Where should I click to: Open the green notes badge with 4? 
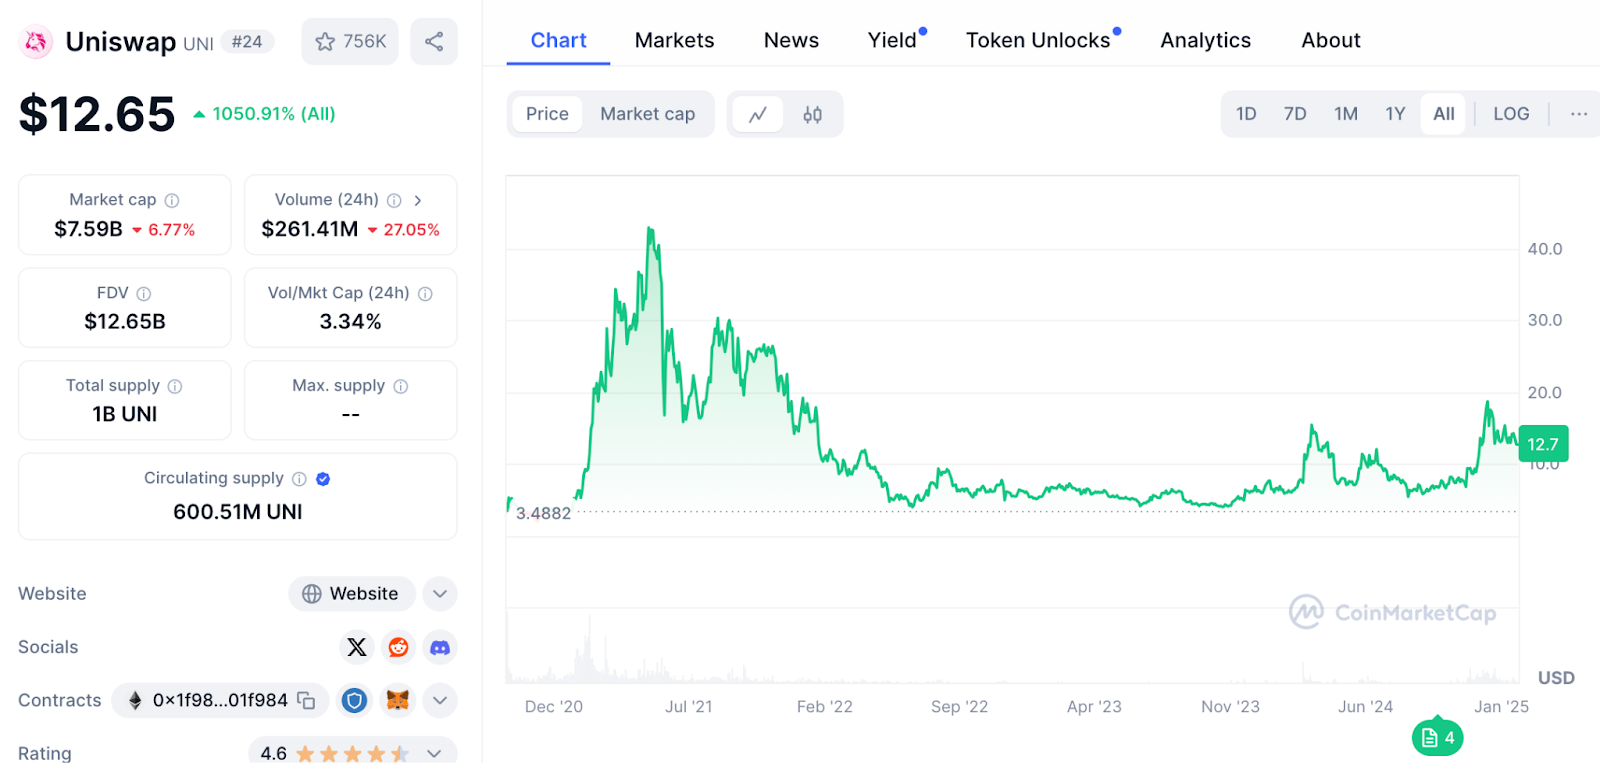(x=1438, y=737)
